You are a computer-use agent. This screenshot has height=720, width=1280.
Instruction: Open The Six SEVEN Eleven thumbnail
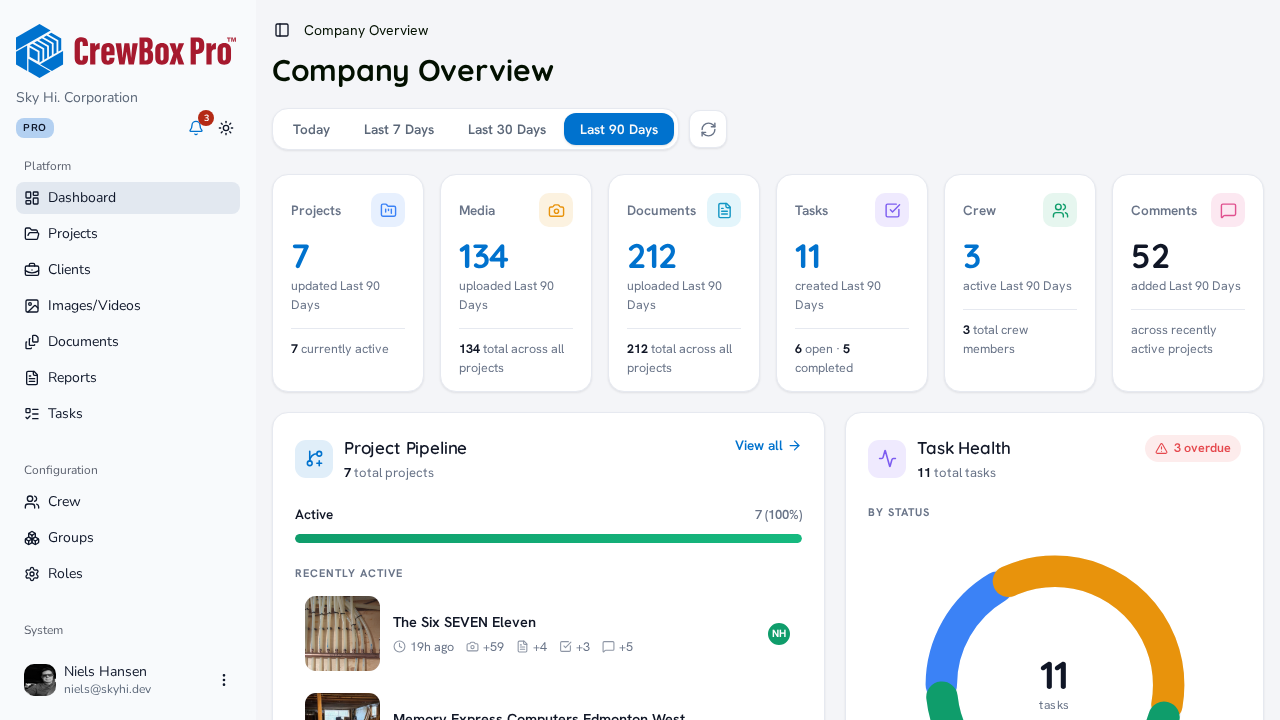342,634
